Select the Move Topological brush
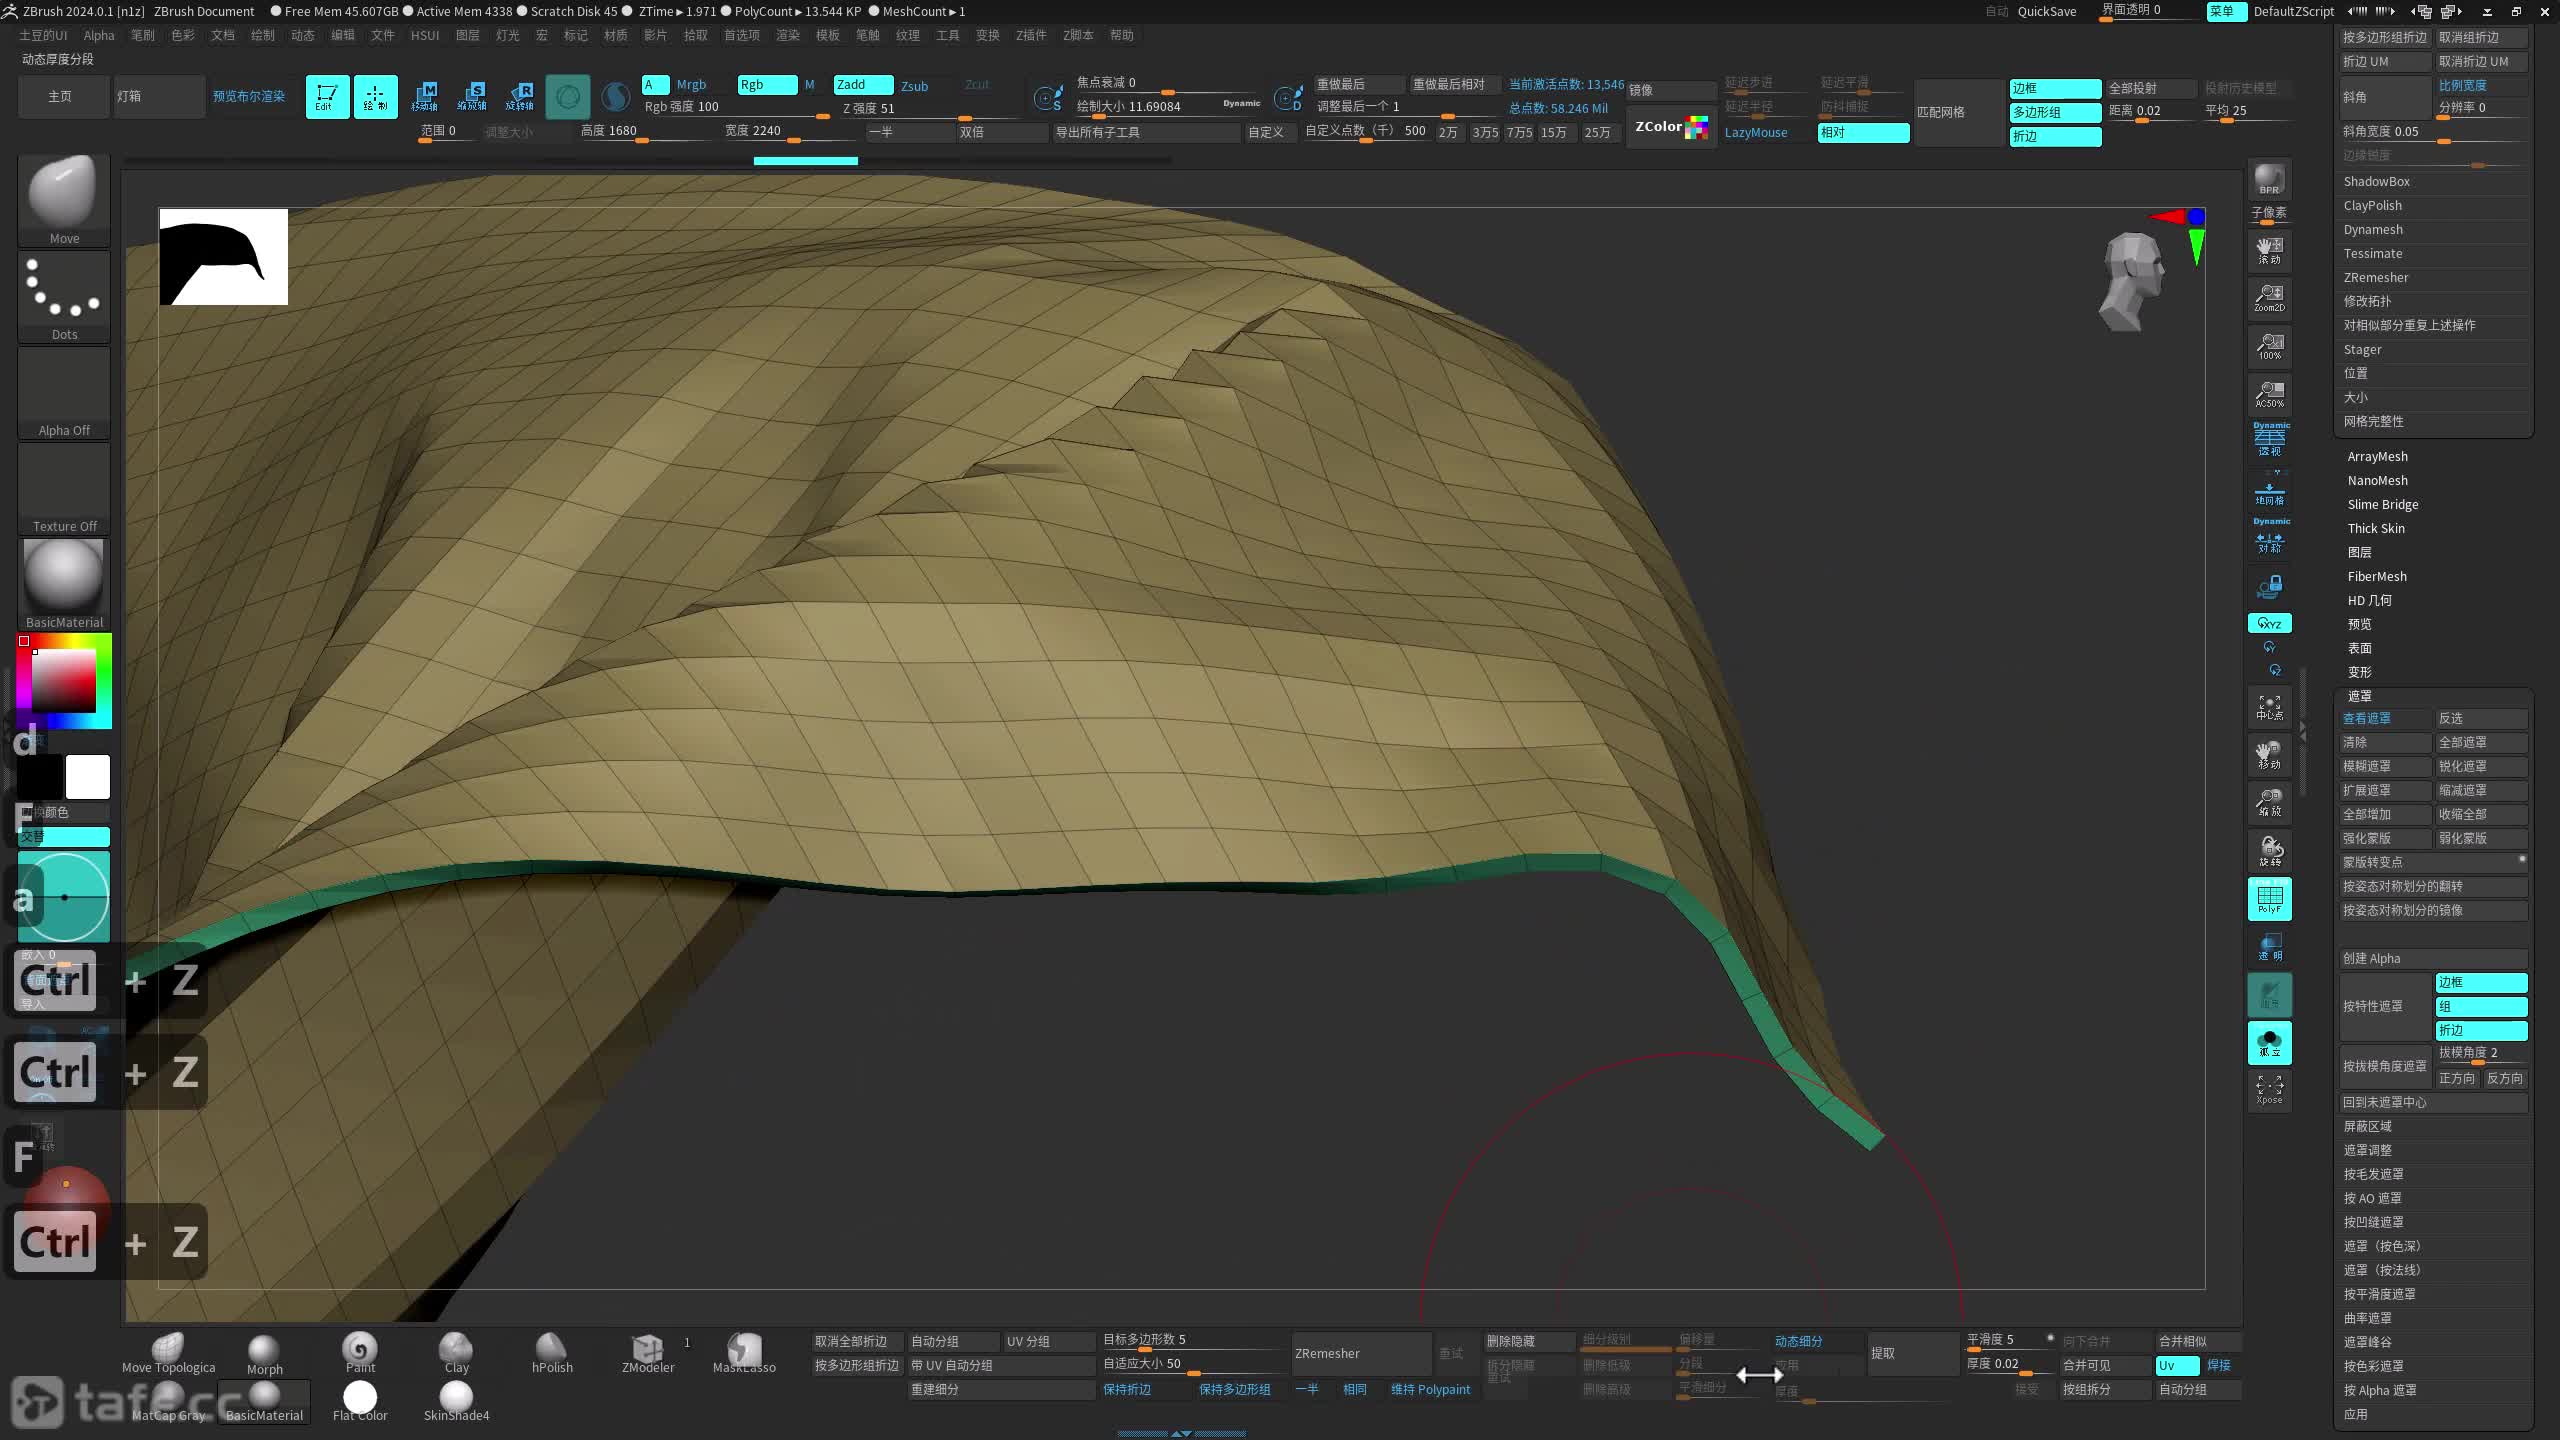2560x1440 pixels. coord(168,1354)
